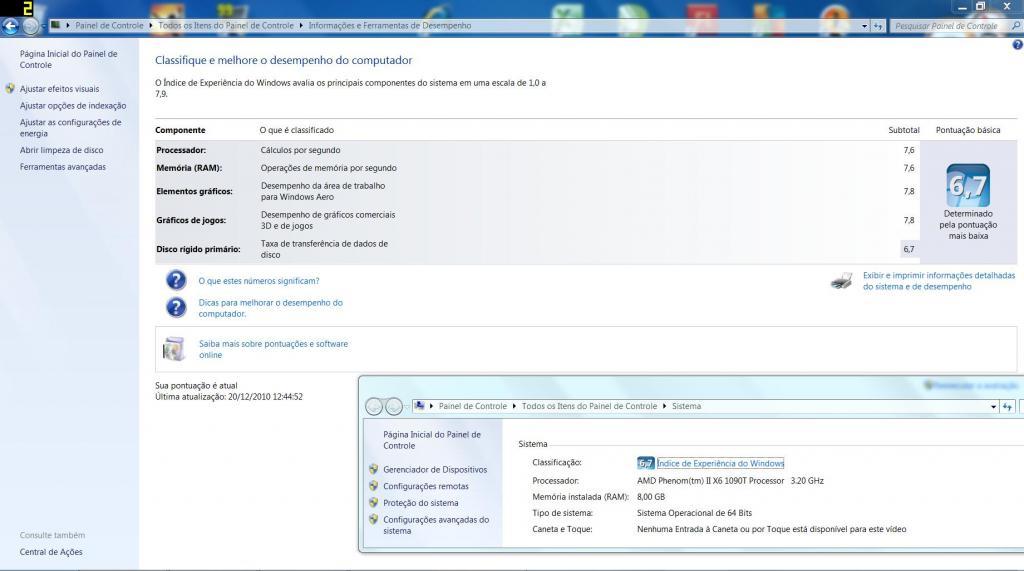The image size is (1024, 571).
Task: Click the refresh icon in main address bar
Action: (878, 26)
